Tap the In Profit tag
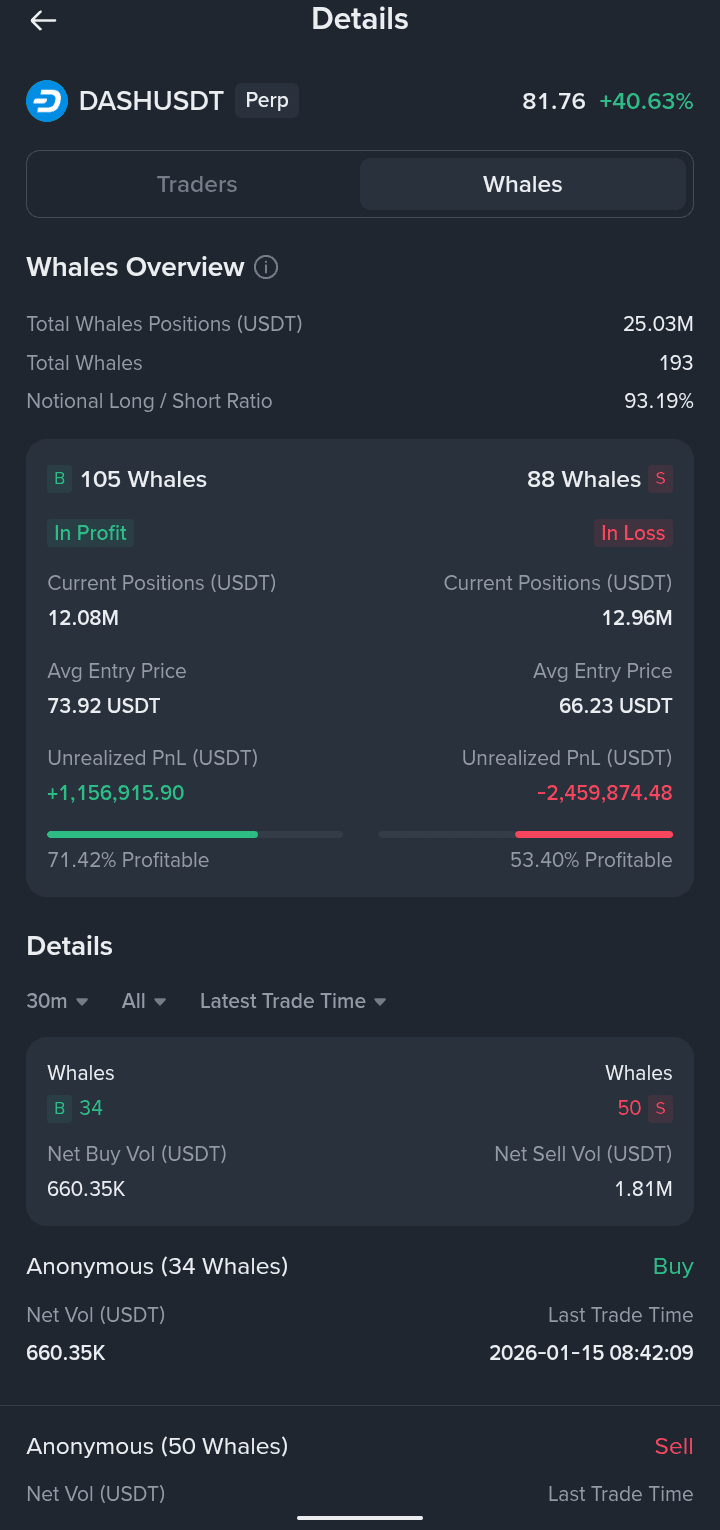Image resolution: width=720 pixels, height=1530 pixels. click(90, 533)
